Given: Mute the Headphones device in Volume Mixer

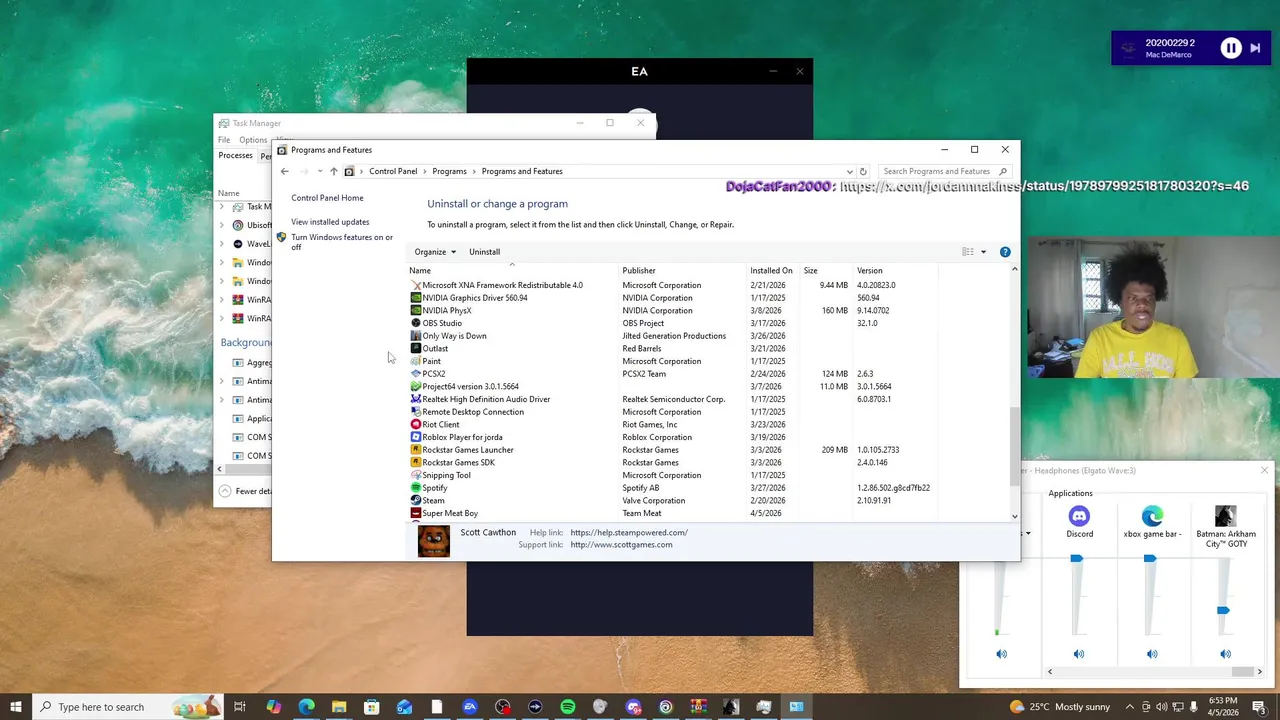Looking at the screenshot, I should (x=1001, y=654).
